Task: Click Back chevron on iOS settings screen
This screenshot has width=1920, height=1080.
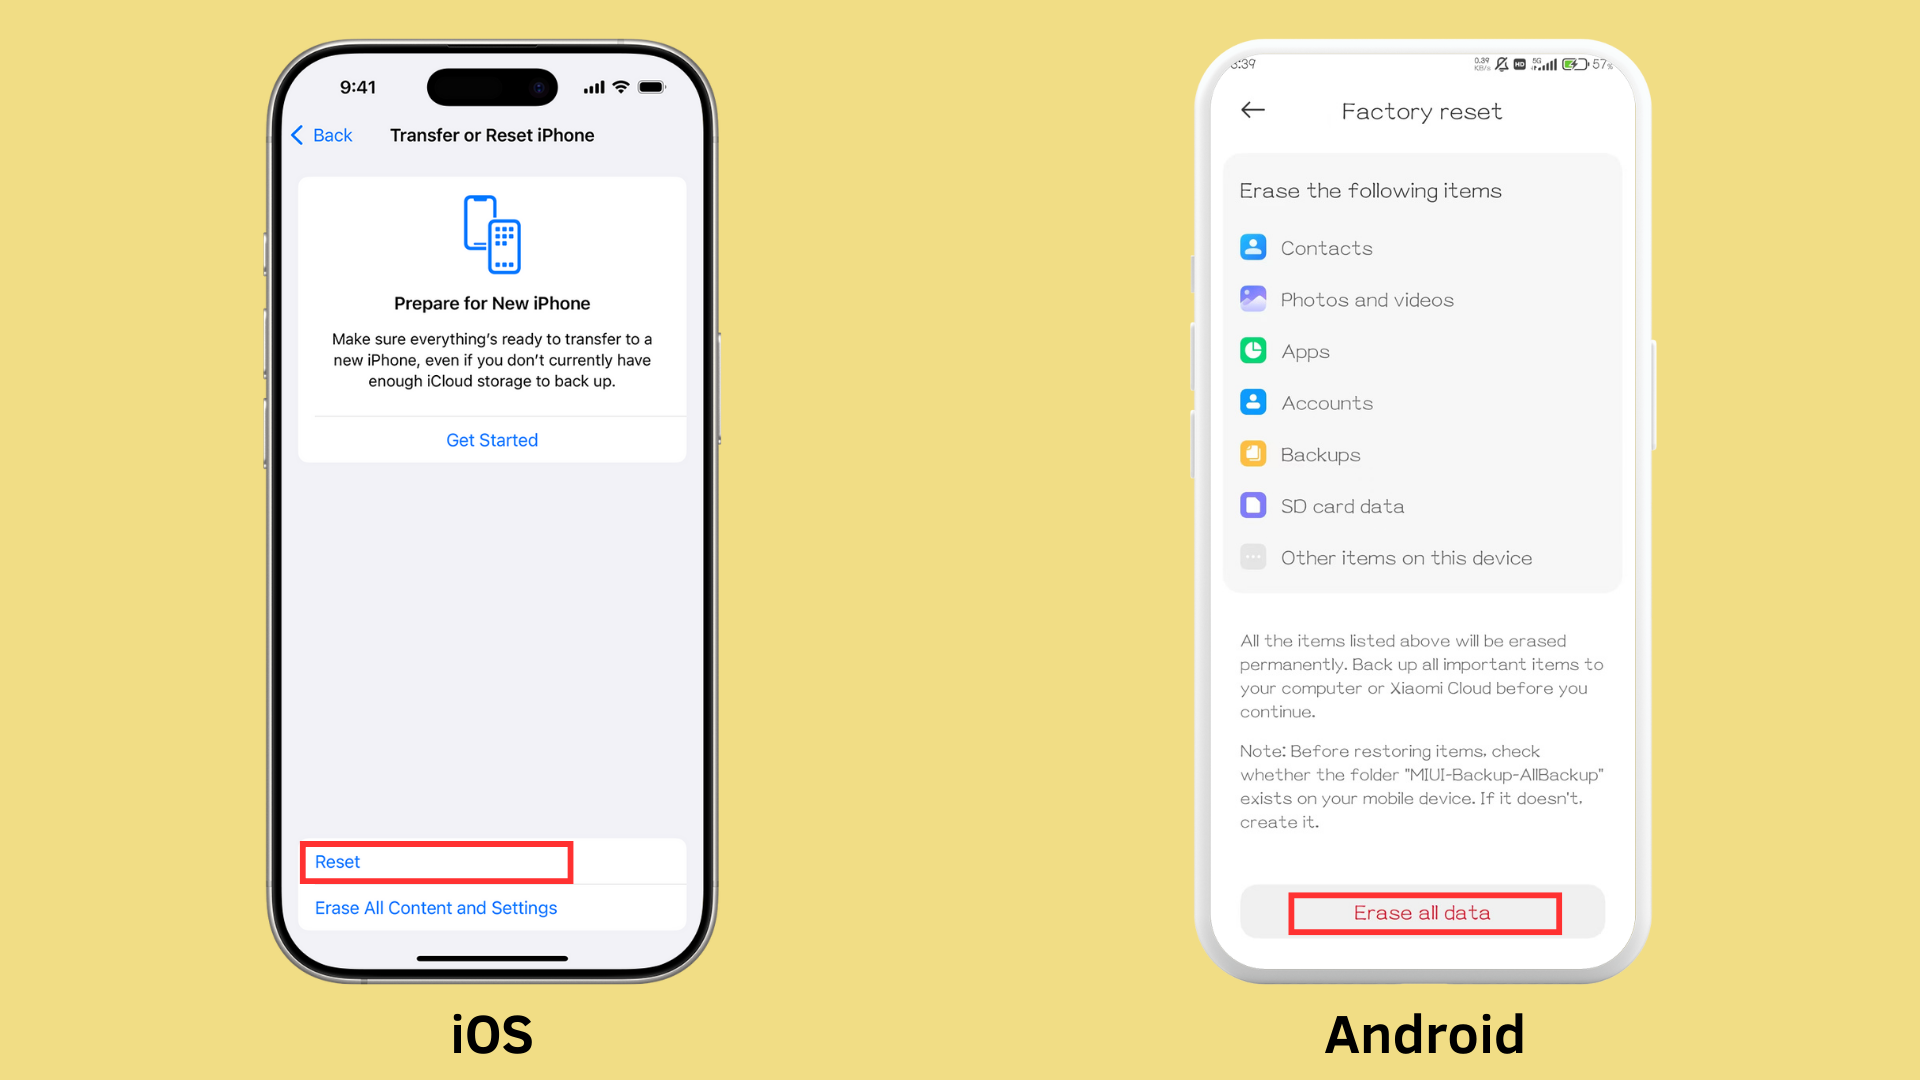Action: (x=299, y=135)
